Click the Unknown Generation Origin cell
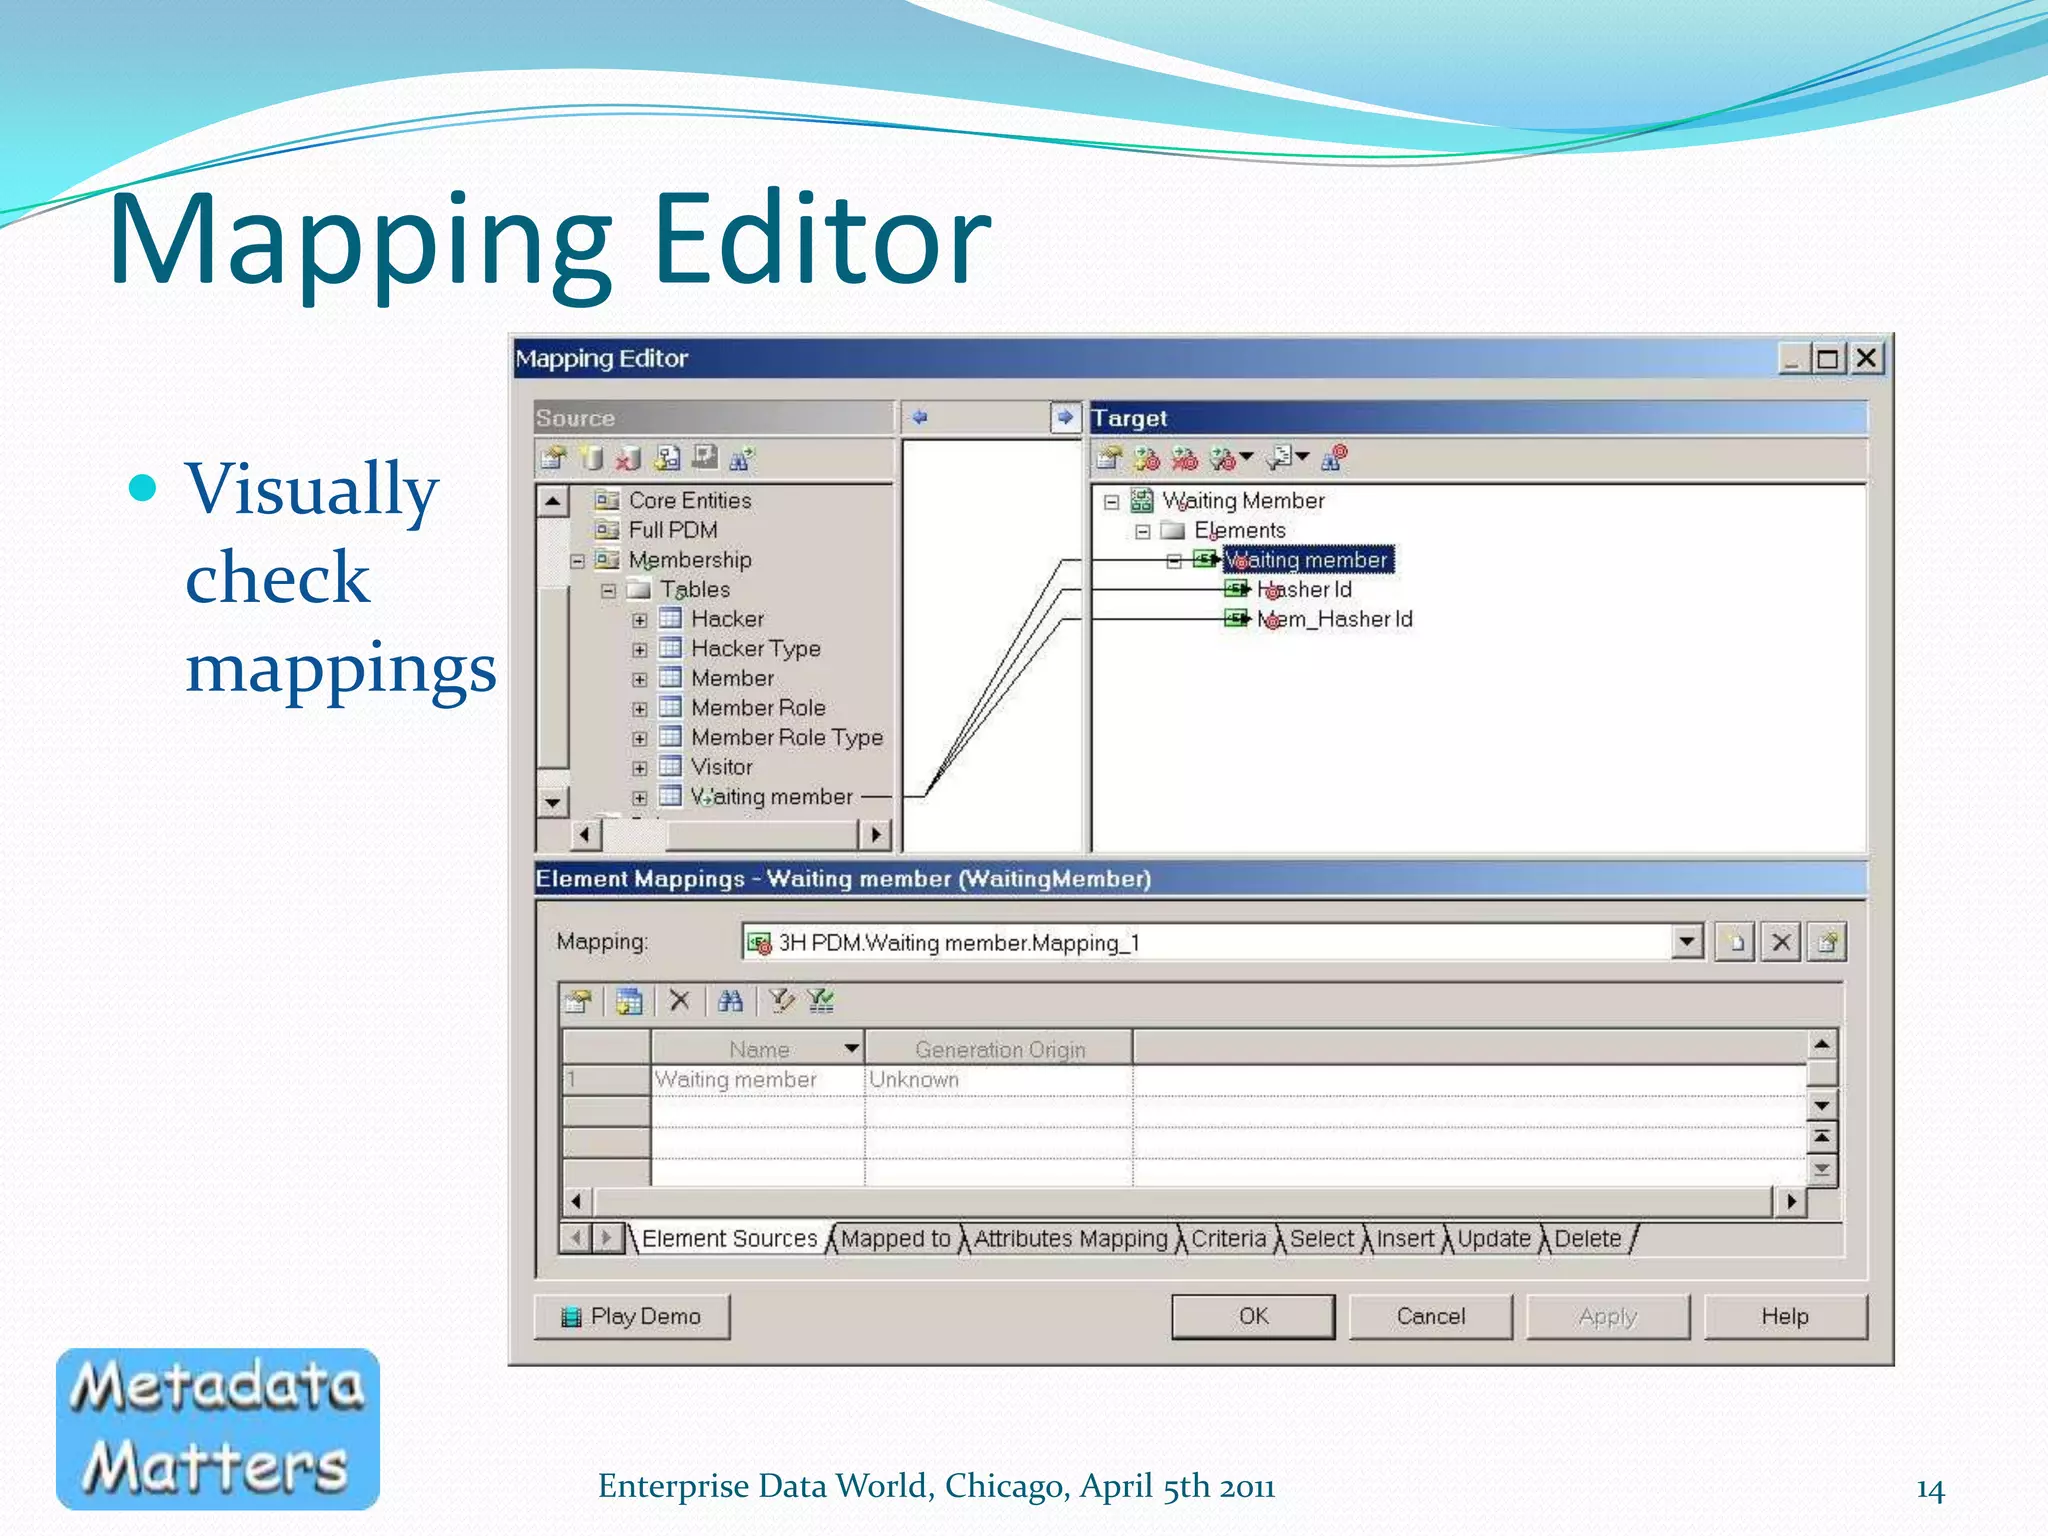Screen dimensions: 2048x1536 998,1080
